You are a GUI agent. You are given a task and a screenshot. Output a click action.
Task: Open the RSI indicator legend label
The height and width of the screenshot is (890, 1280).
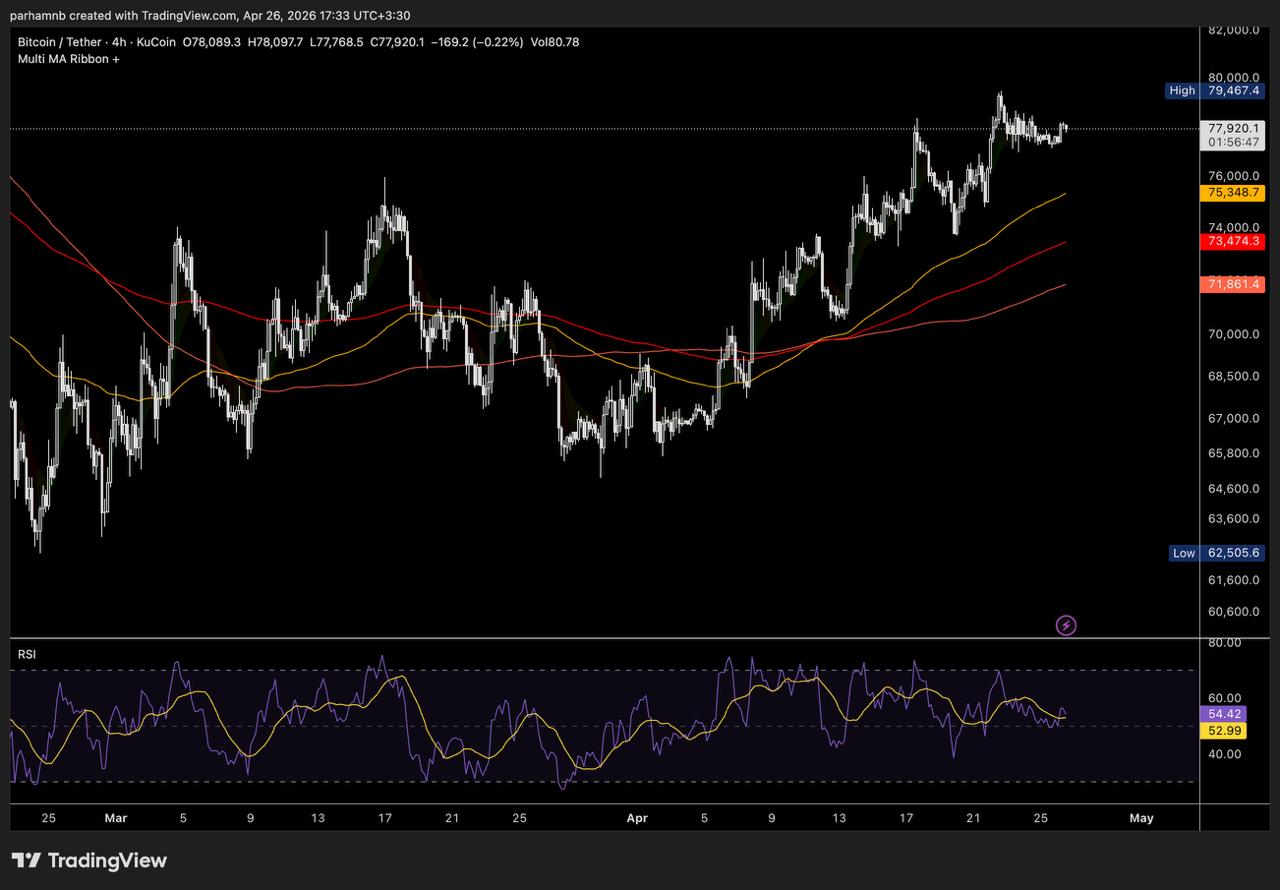tap(26, 655)
